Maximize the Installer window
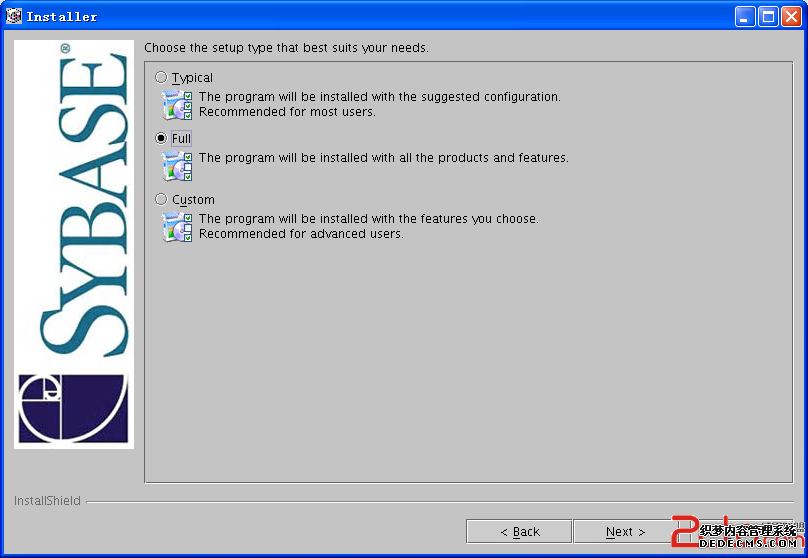The width and height of the screenshot is (808, 558). click(x=768, y=16)
